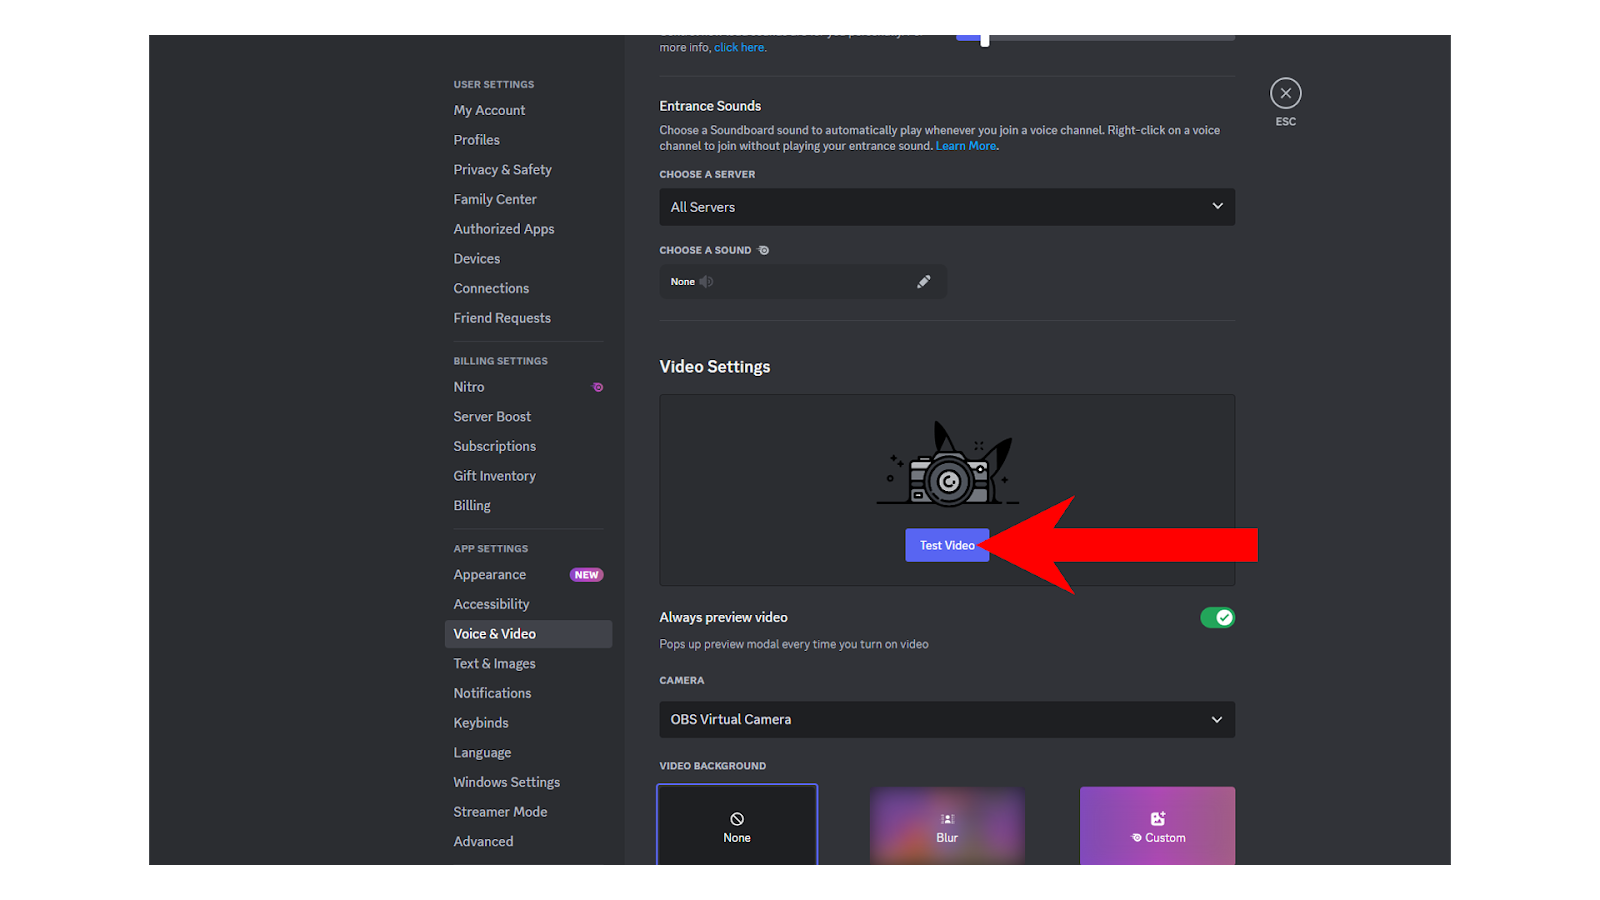
Task: Click the Nitro icon next to Choose a Sound
Action: [763, 250]
